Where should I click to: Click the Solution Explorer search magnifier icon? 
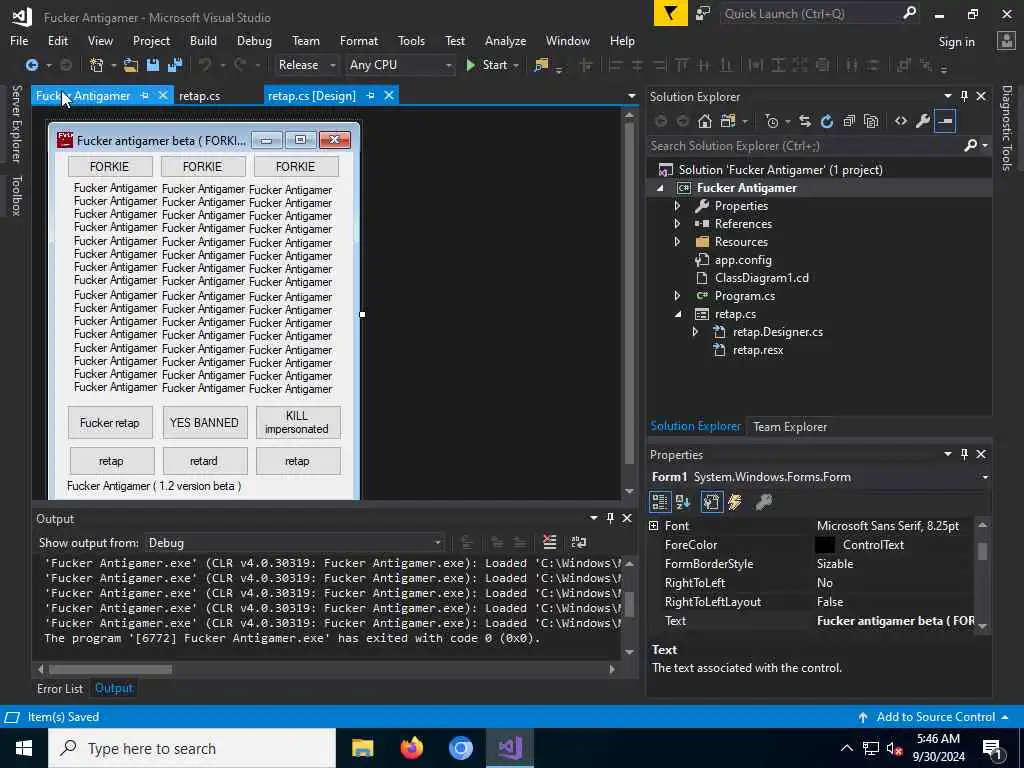[970, 146]
